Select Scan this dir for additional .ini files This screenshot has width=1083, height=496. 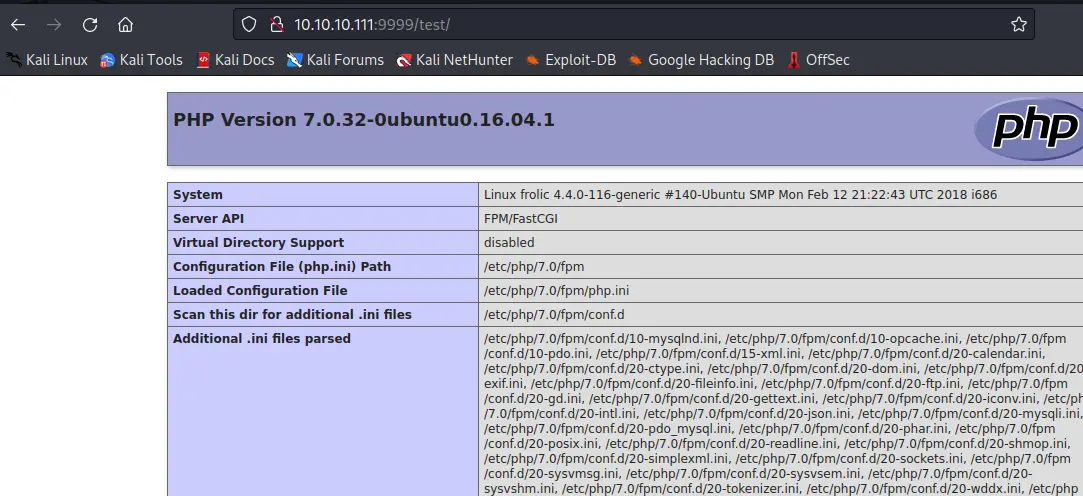pyautogui.click(x=292, y=315)
